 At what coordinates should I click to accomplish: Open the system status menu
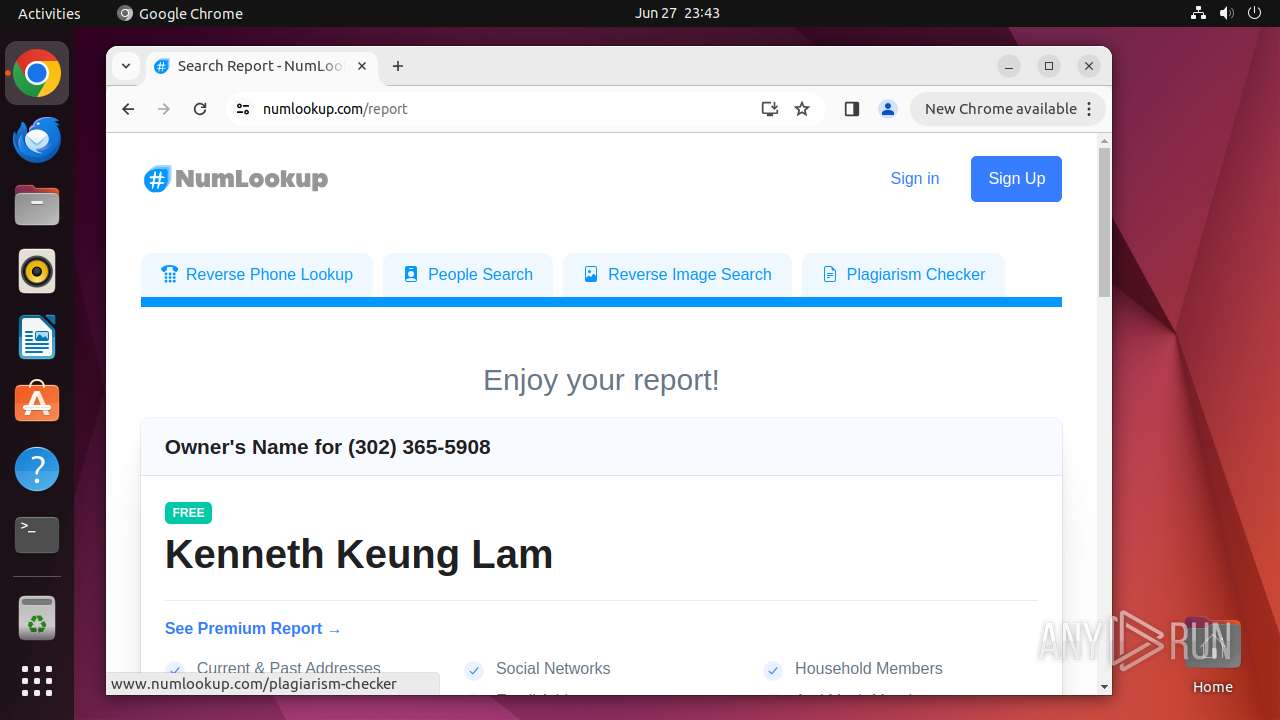tap(1227, 13)
